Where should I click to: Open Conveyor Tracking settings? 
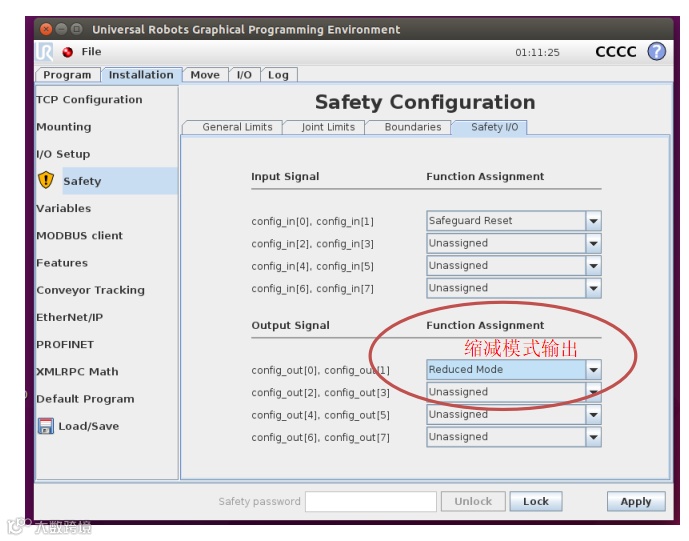tap(91, 290)
